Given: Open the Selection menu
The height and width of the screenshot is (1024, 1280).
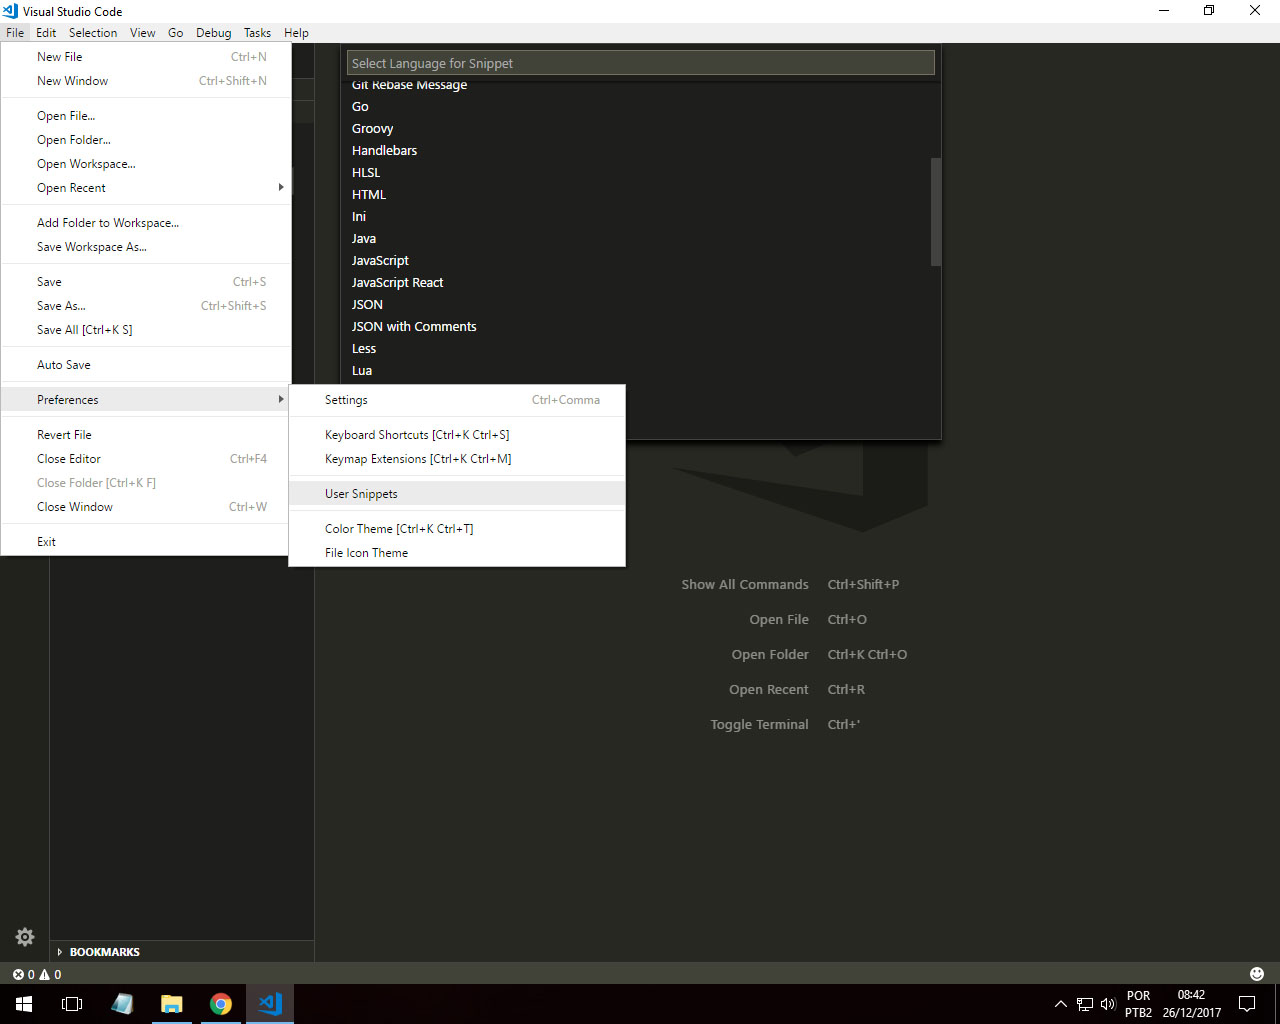Looking at the screenshot, I should point(93,32).
